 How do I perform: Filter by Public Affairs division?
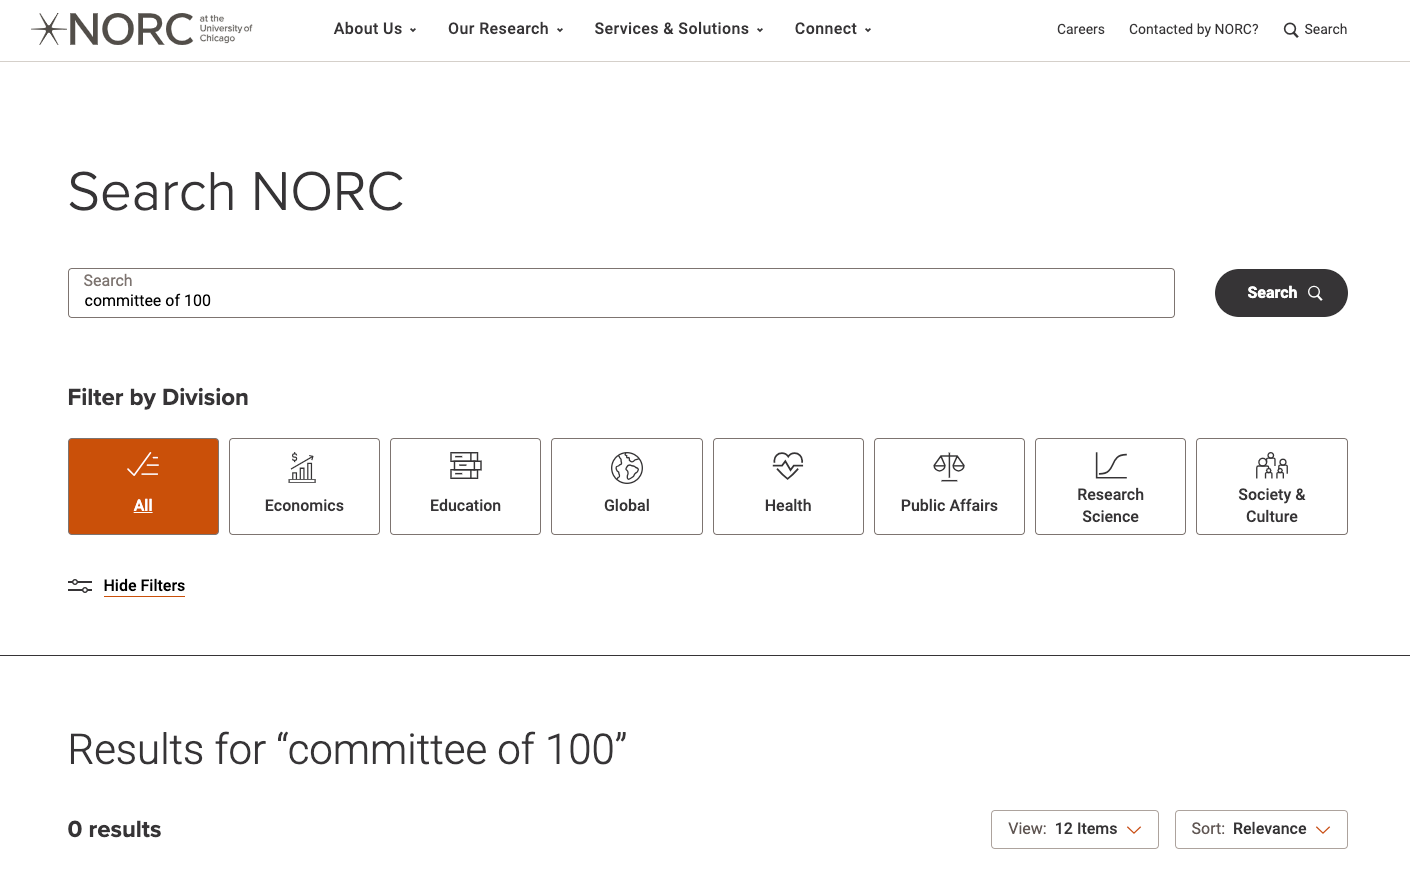[949, 486]
